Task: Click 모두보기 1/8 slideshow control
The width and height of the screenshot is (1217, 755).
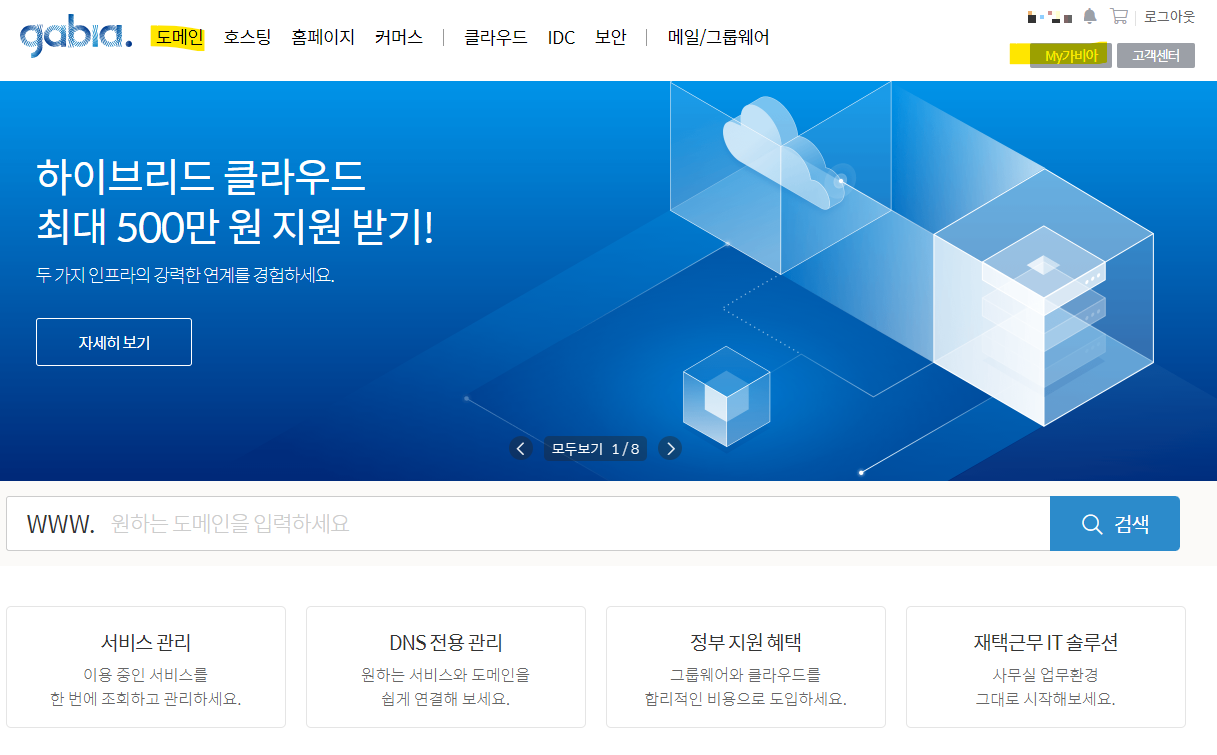Action: 595,448
